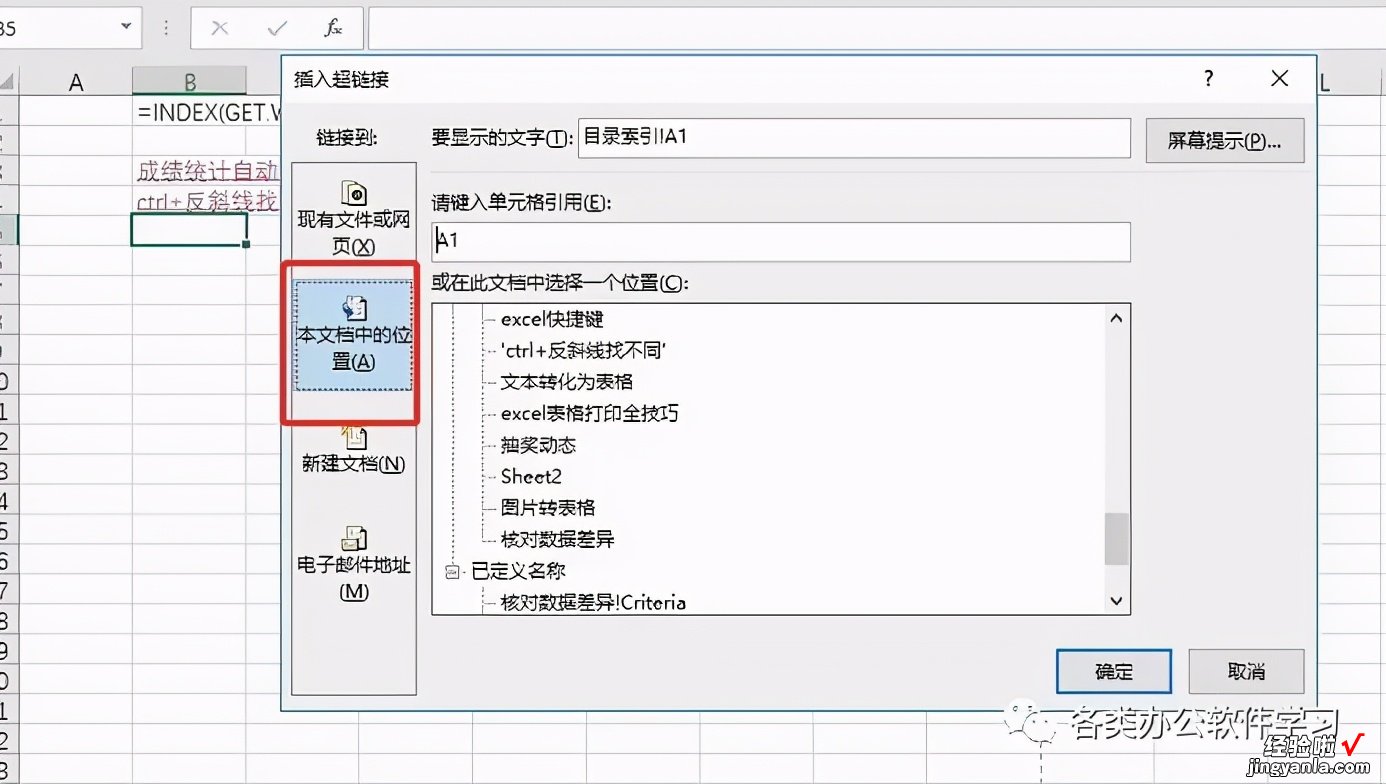Select '文本转化为表格' in the list

point(566,382)
